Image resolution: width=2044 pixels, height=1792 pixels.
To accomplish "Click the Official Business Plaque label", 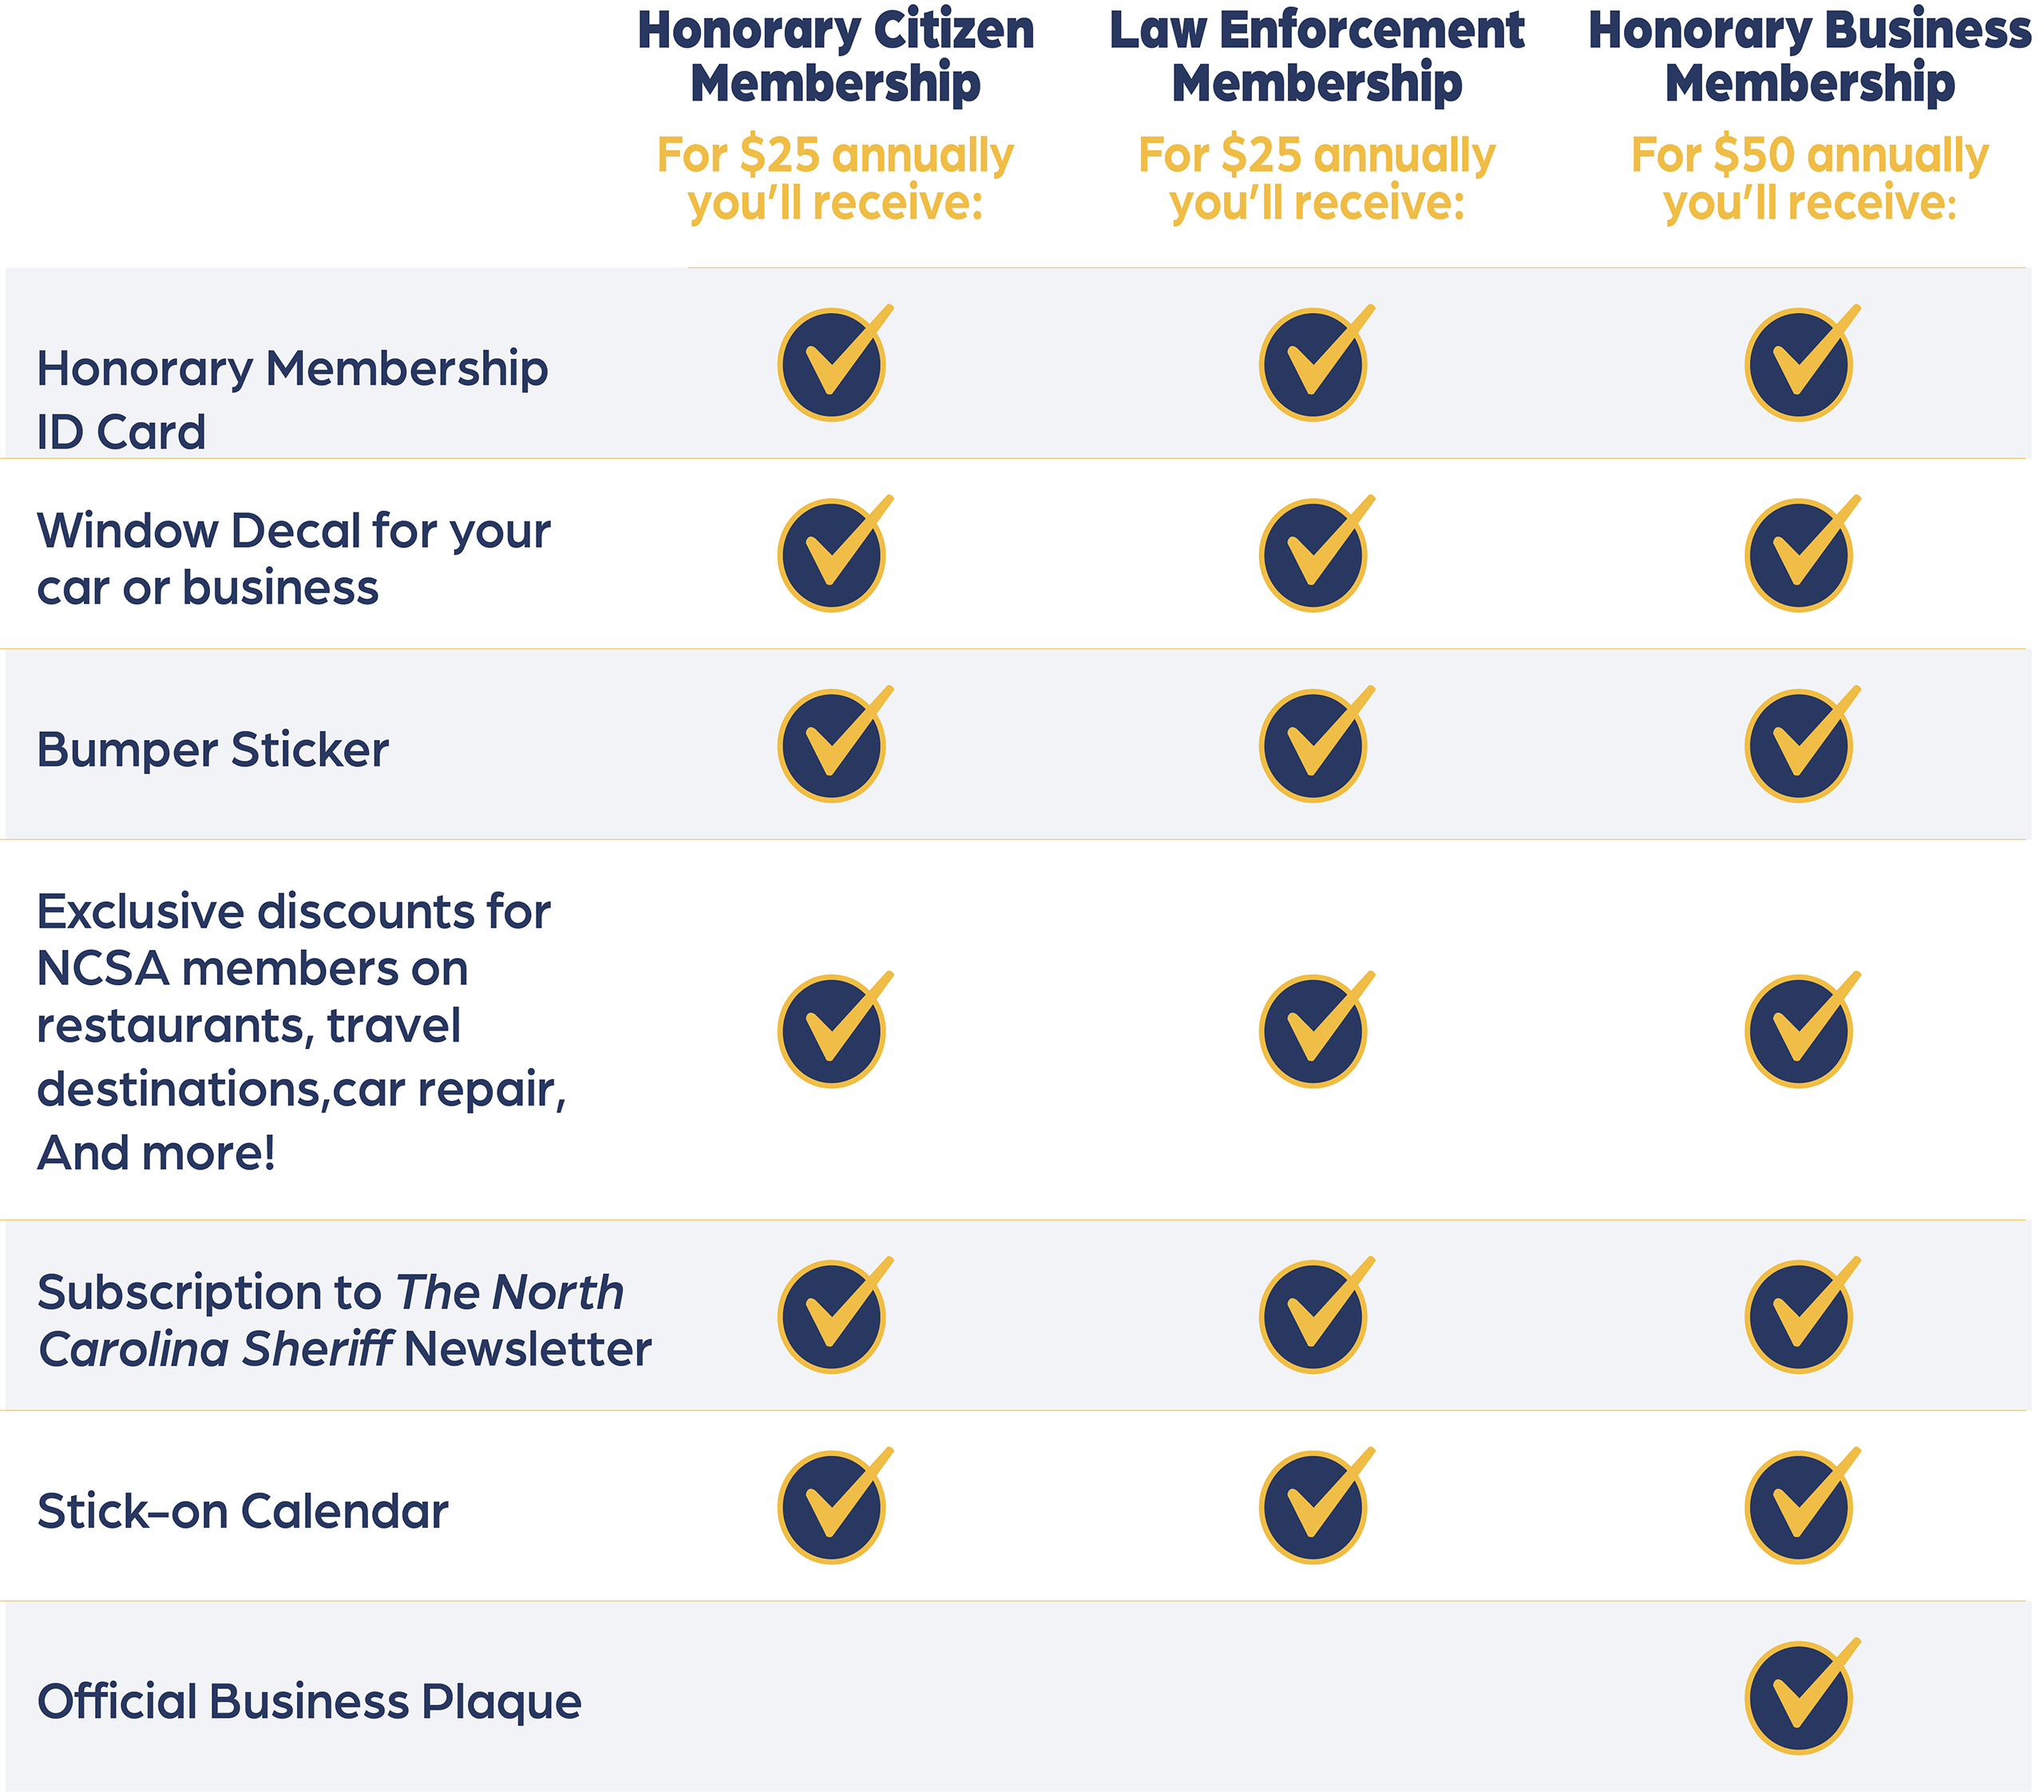I will tap(309, 1702).
